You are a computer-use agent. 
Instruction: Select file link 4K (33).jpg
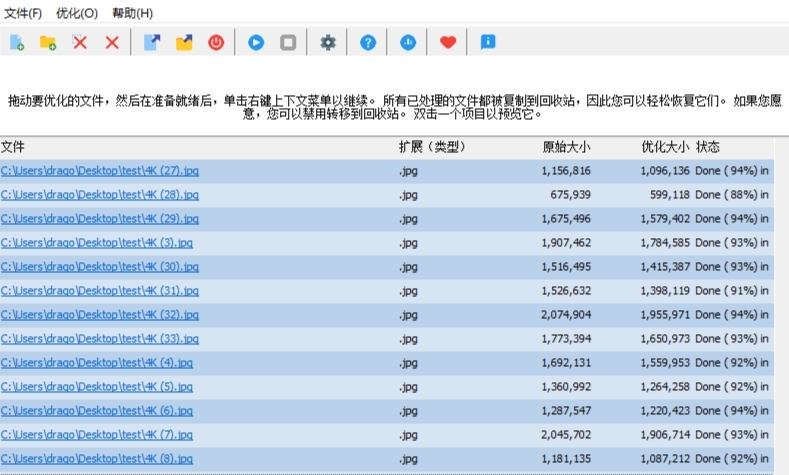click(100, 339)
